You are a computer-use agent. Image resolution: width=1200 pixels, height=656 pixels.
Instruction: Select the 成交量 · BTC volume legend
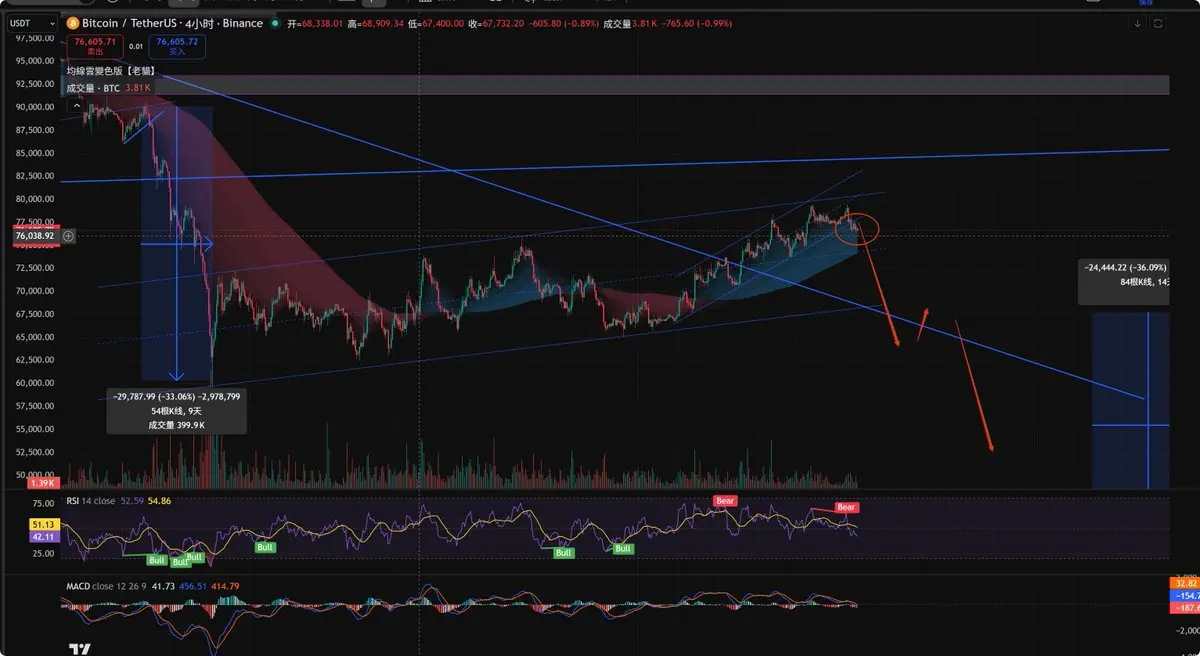(x=93, y=88)
